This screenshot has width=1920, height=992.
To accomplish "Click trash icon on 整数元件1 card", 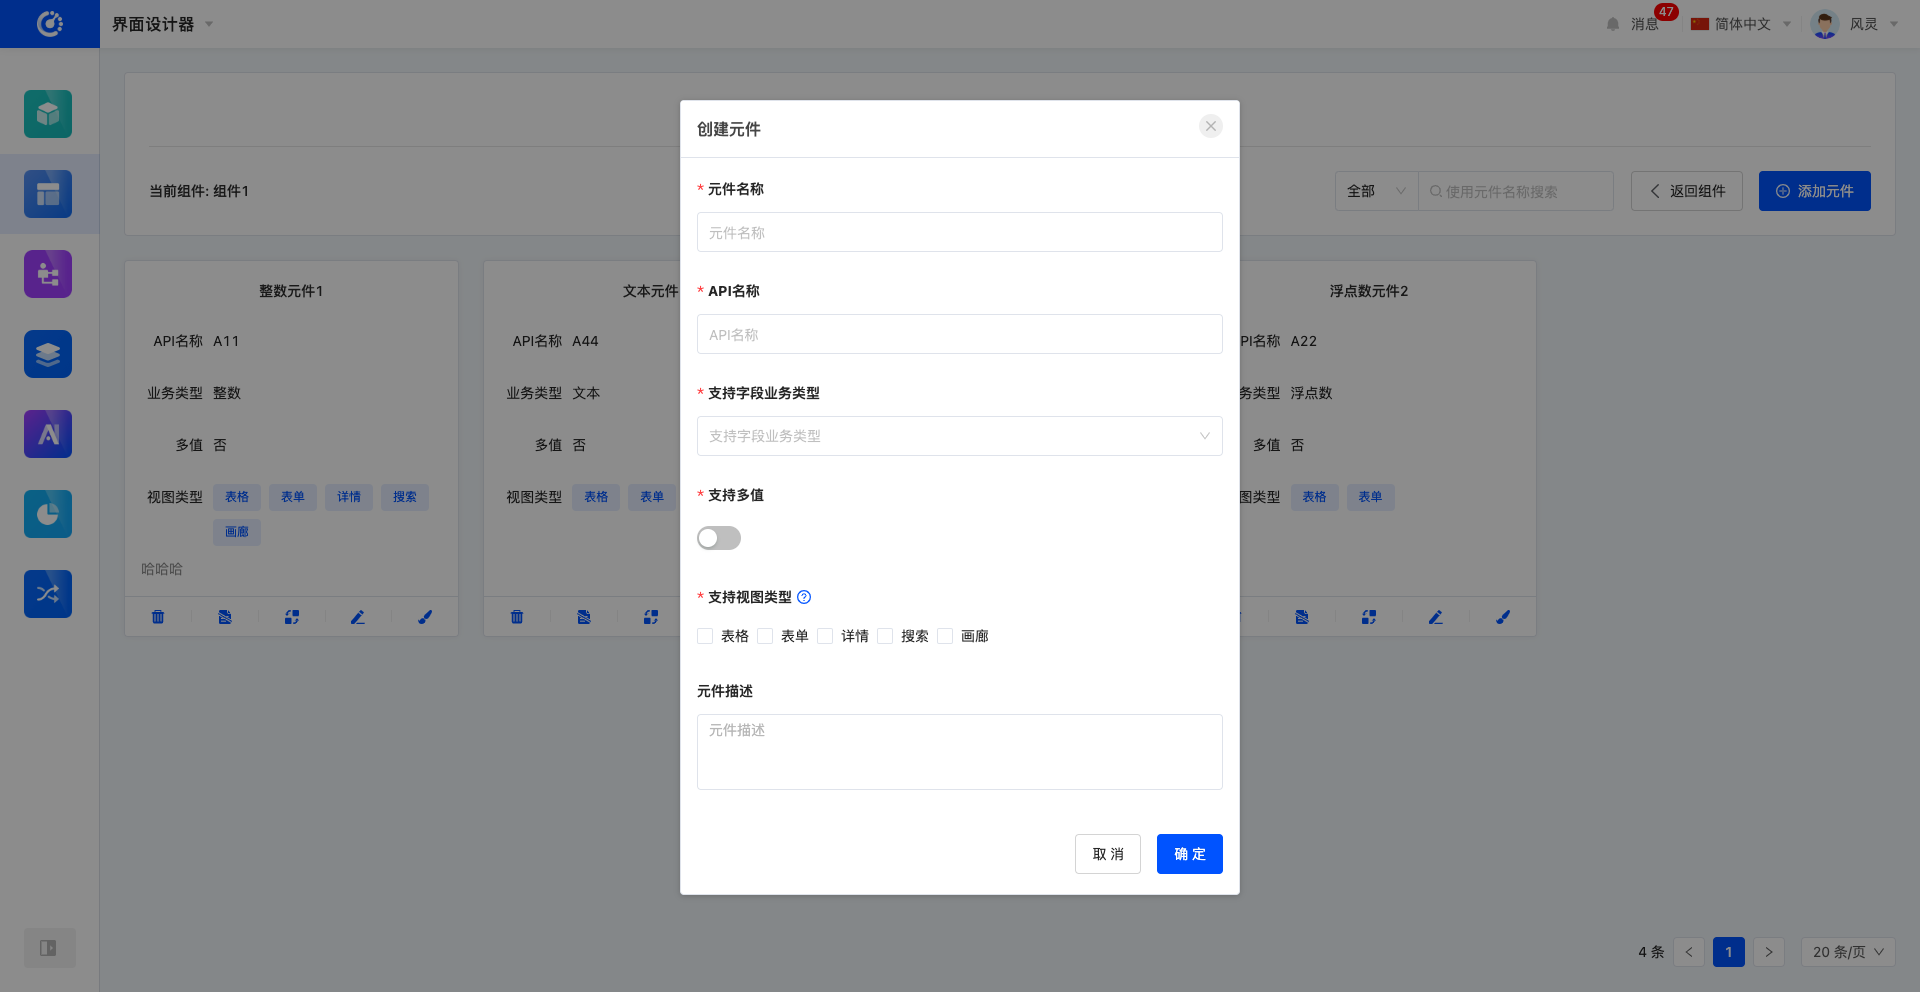I will (158, 617).
